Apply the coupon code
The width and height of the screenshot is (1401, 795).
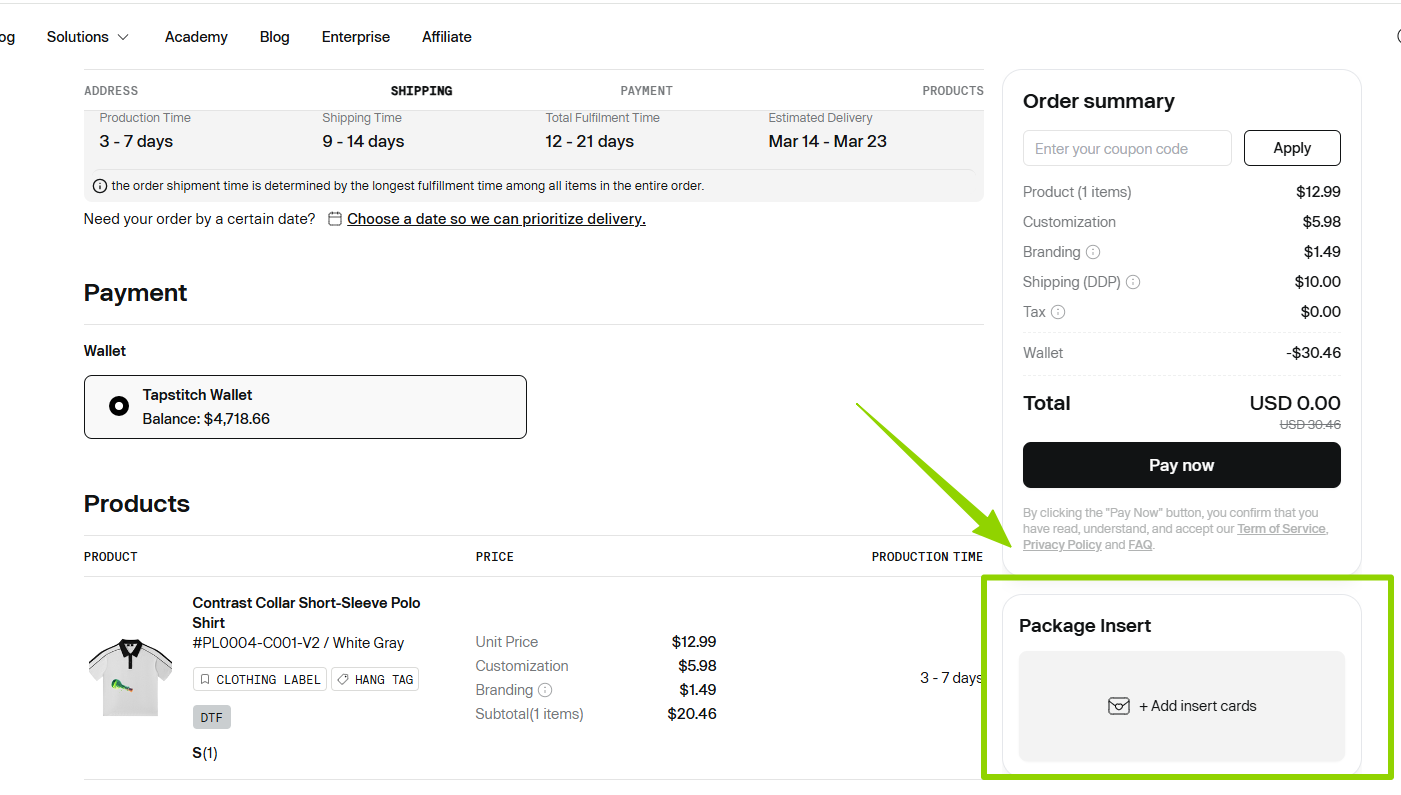pos(1291,148)
